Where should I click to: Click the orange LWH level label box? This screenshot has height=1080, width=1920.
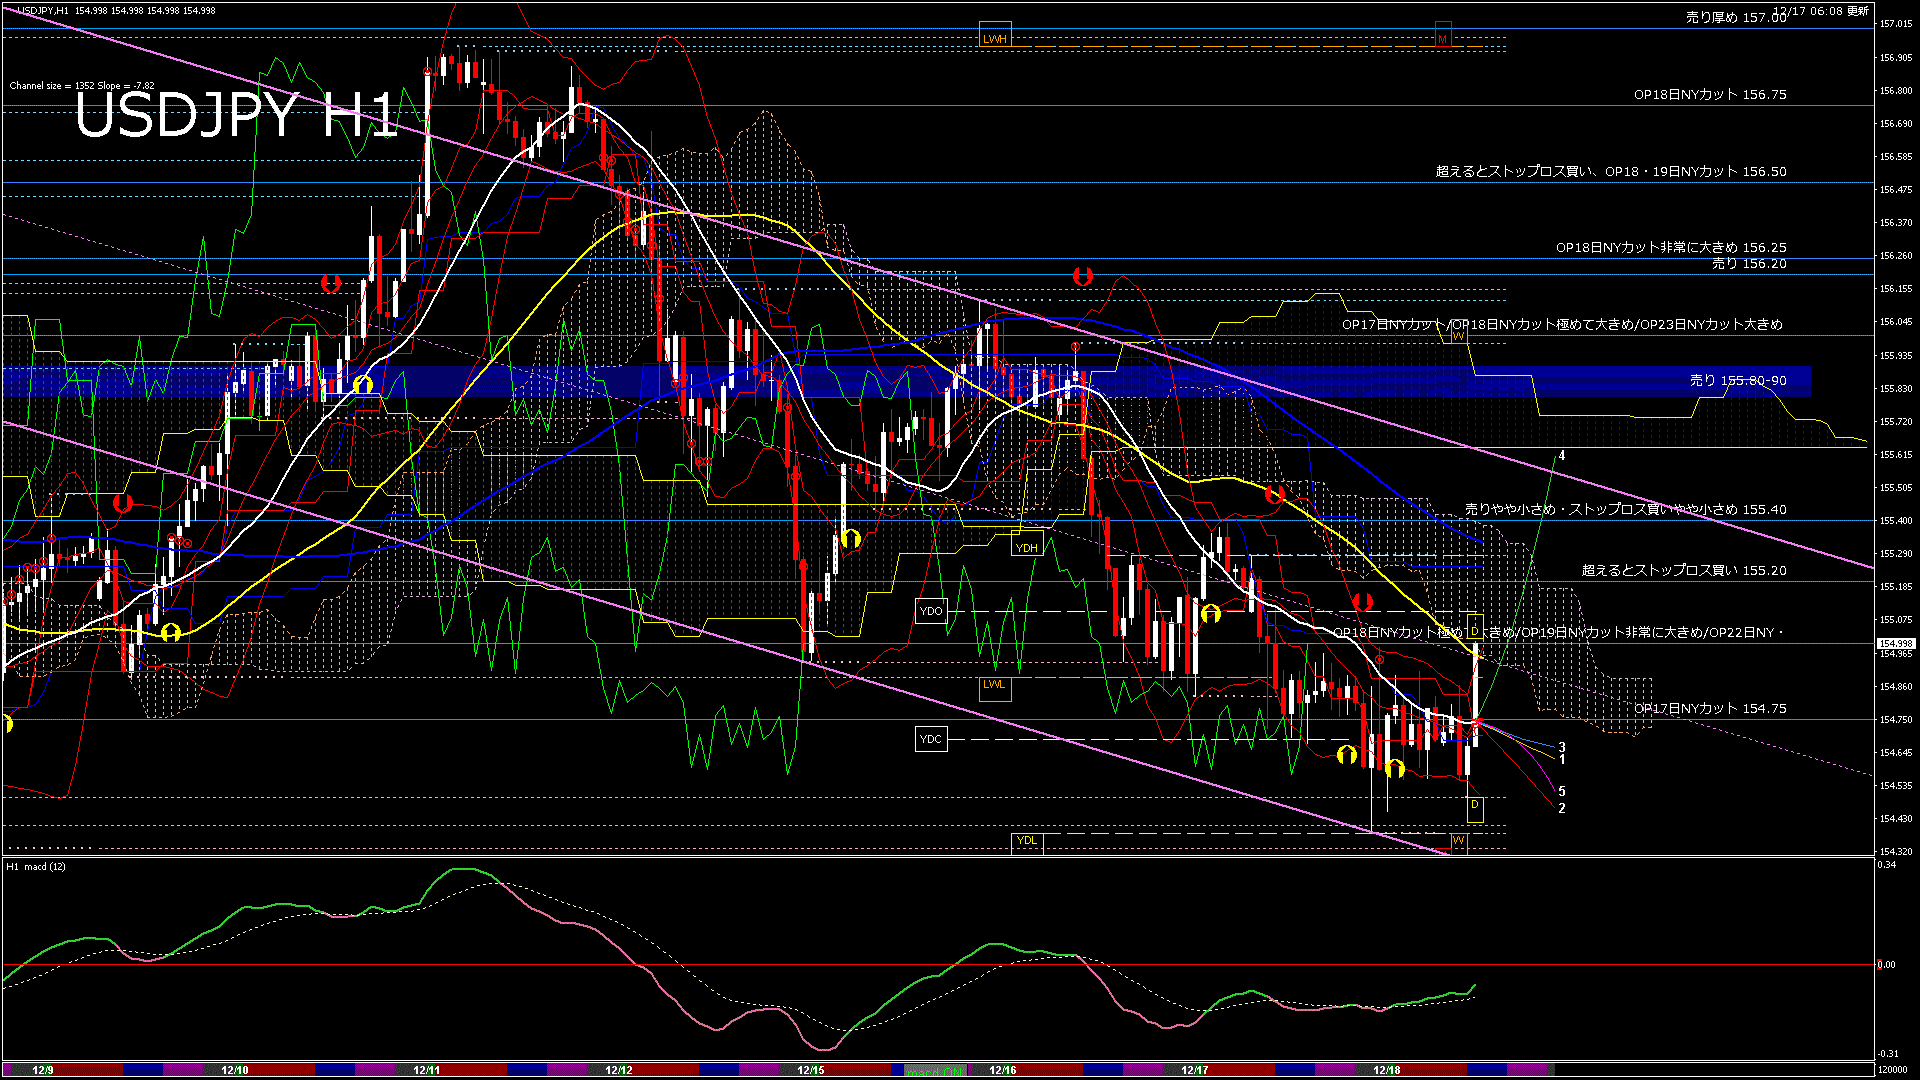click(x=995, y=38)
